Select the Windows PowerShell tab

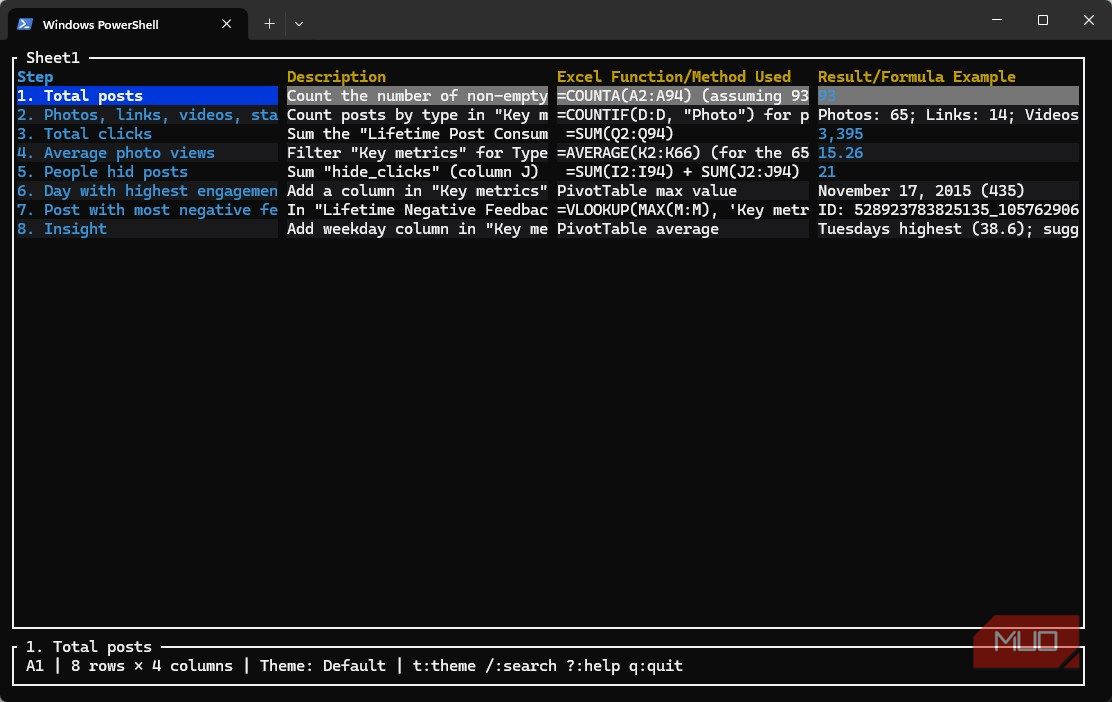click(x=128, y=24)
